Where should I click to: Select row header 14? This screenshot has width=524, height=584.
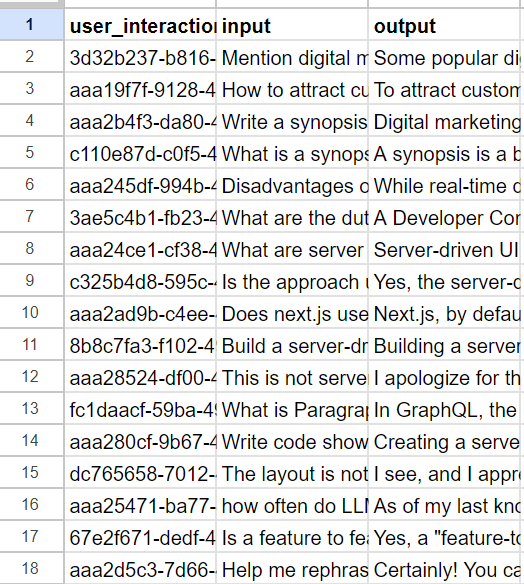[x=32, y=441]
